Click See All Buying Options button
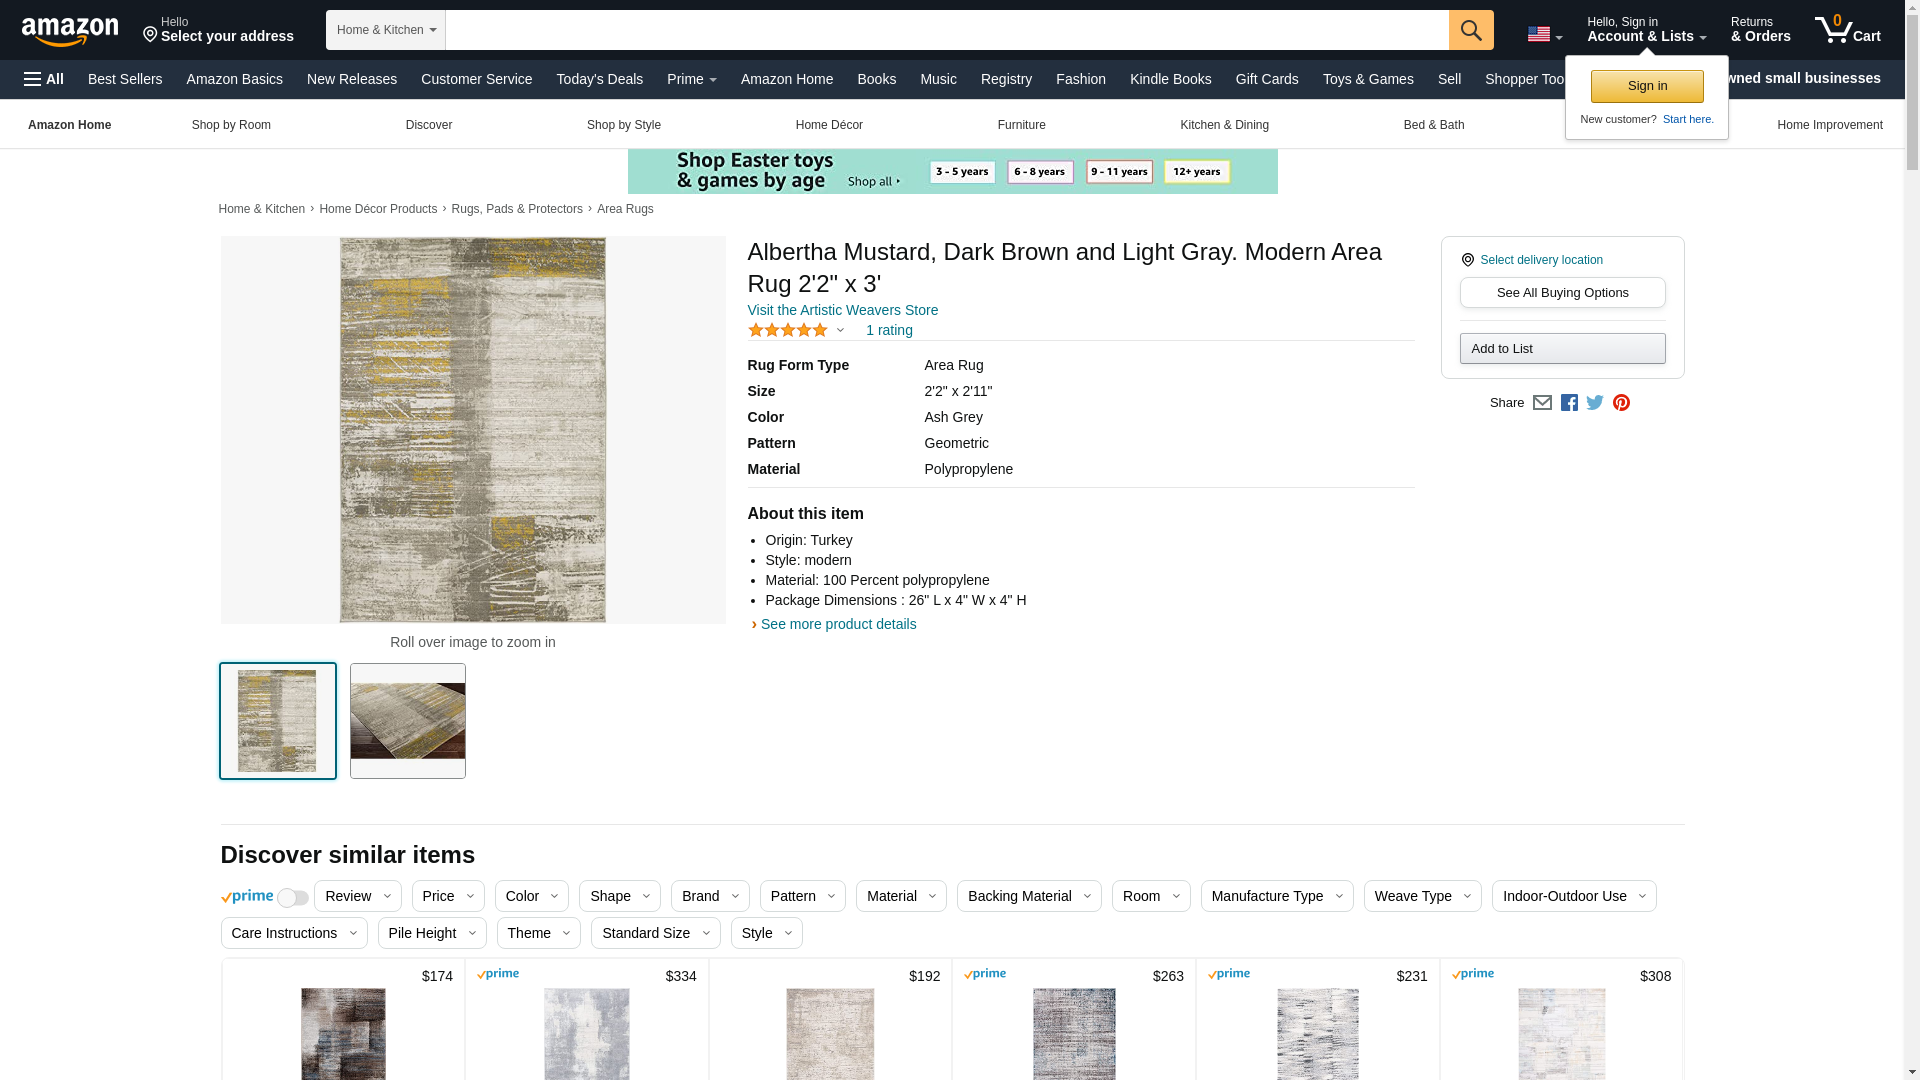This screenshot has width=1920, height=1080. click(1562, 293)
